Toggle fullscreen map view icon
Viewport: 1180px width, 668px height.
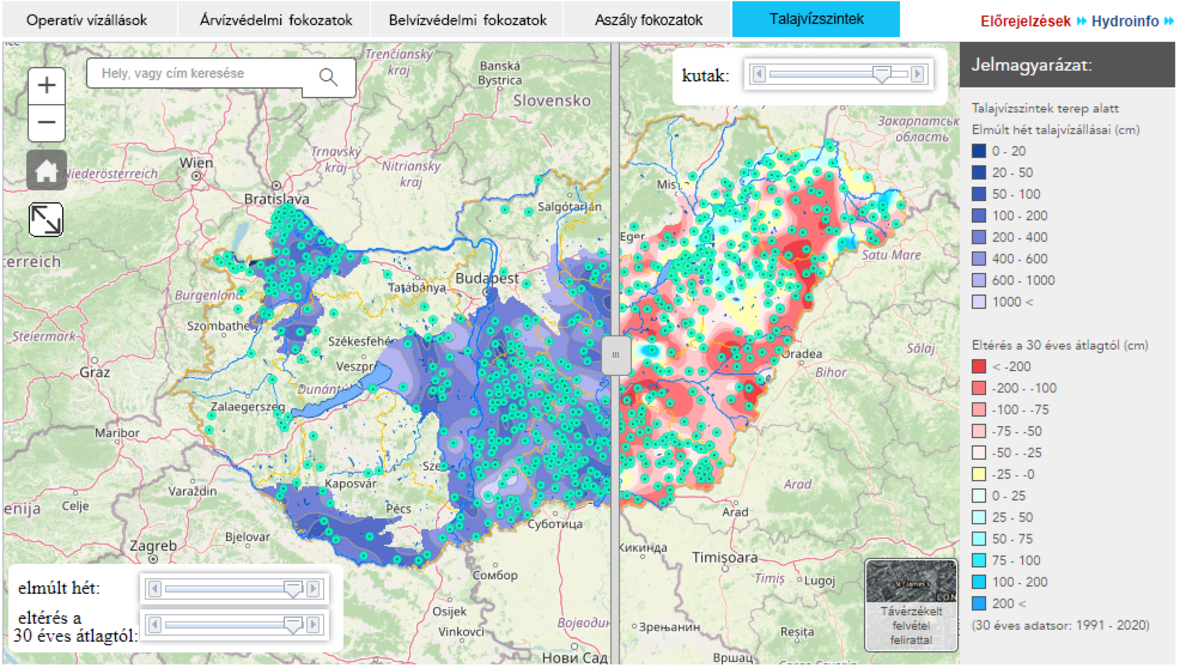pos(46,219)
